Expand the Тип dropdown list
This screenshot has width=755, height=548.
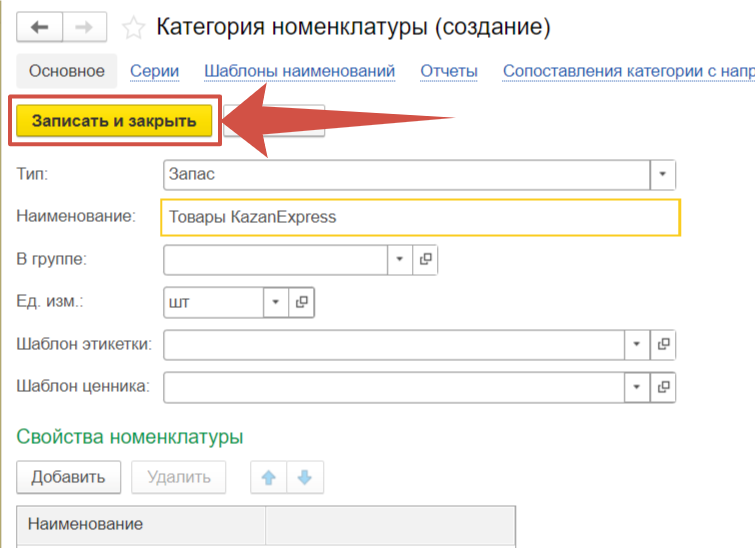663,174
